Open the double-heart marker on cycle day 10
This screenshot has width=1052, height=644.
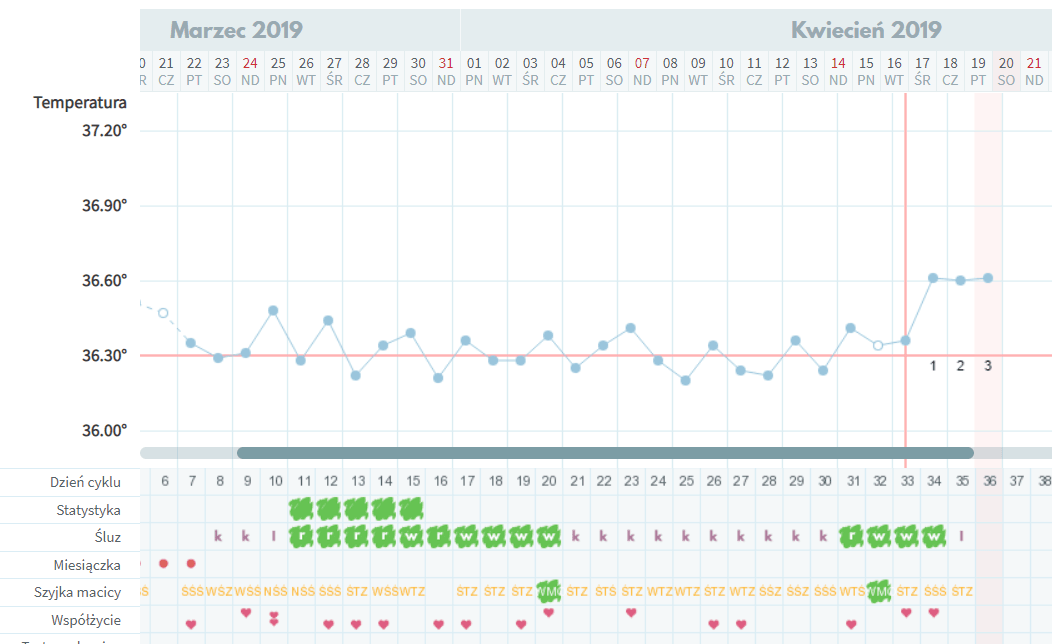(x=274, y=619)
